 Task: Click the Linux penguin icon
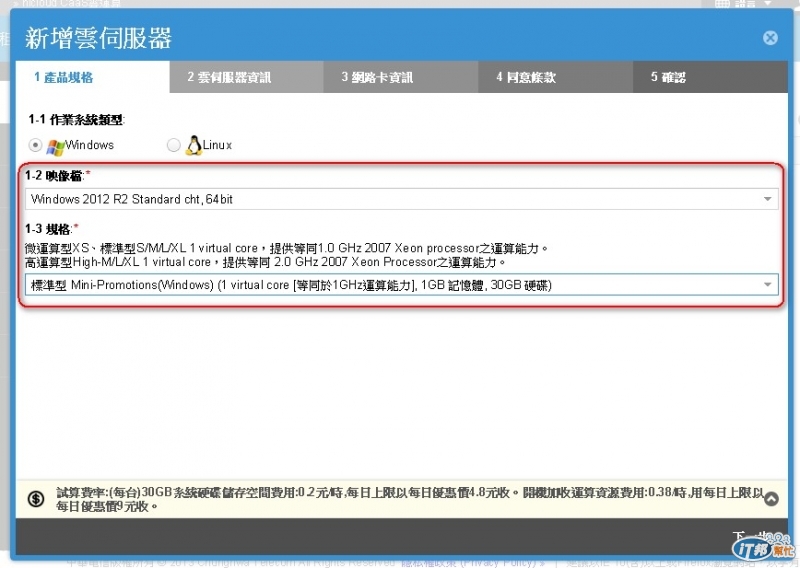(x=193, y=145)
